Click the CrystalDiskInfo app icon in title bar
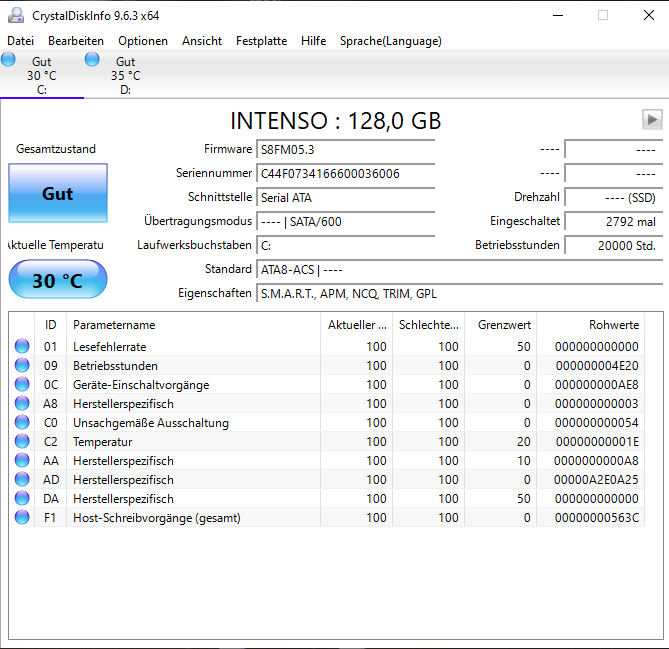 click(x=16, y=15)
